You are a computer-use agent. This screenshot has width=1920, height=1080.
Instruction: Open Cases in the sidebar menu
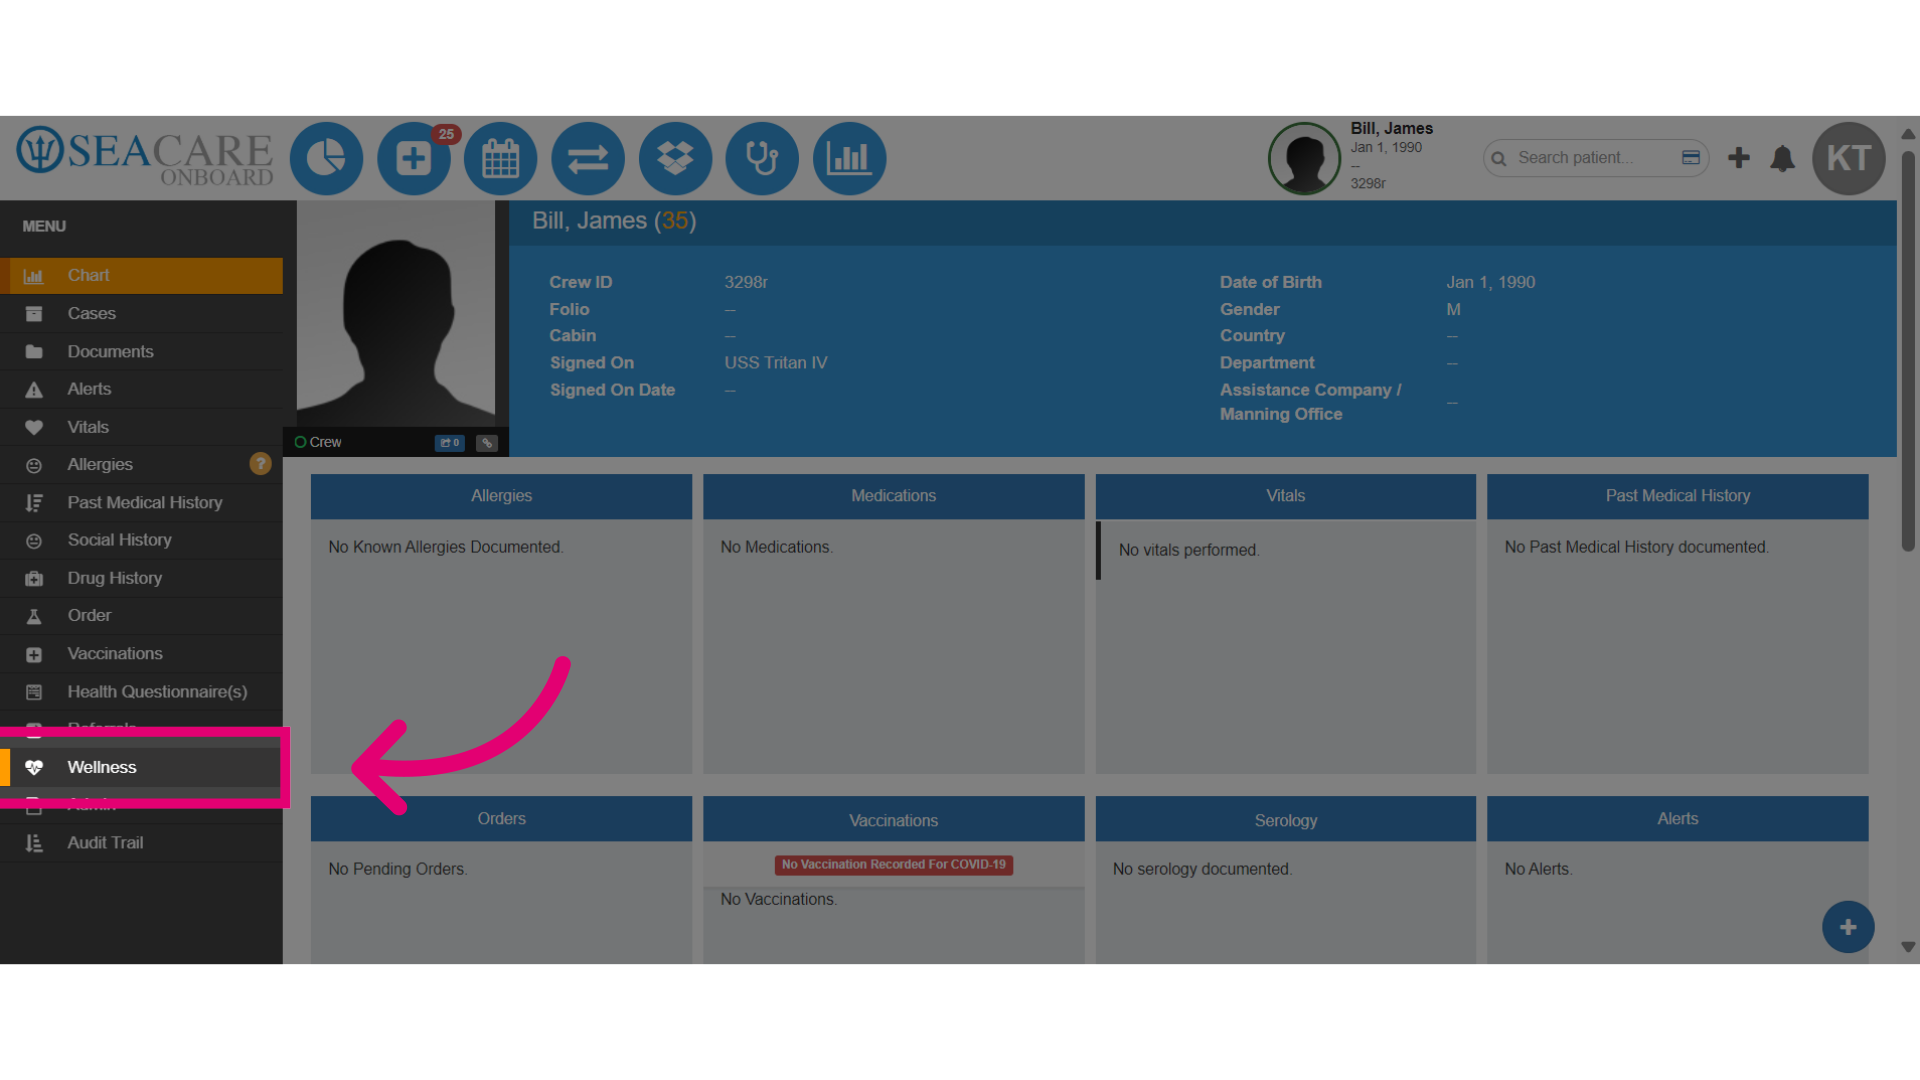pos(141,314)
